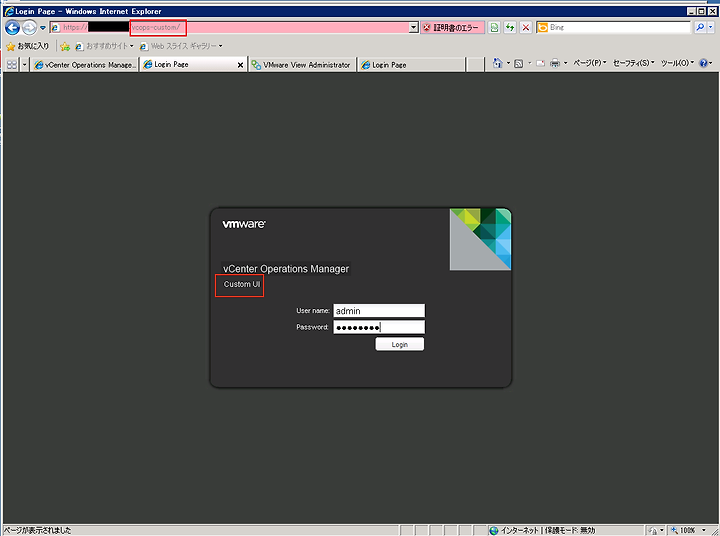Open the recent pages dropdown beside Forward
This screenshot has height=536, width=720.
point(43,28)
